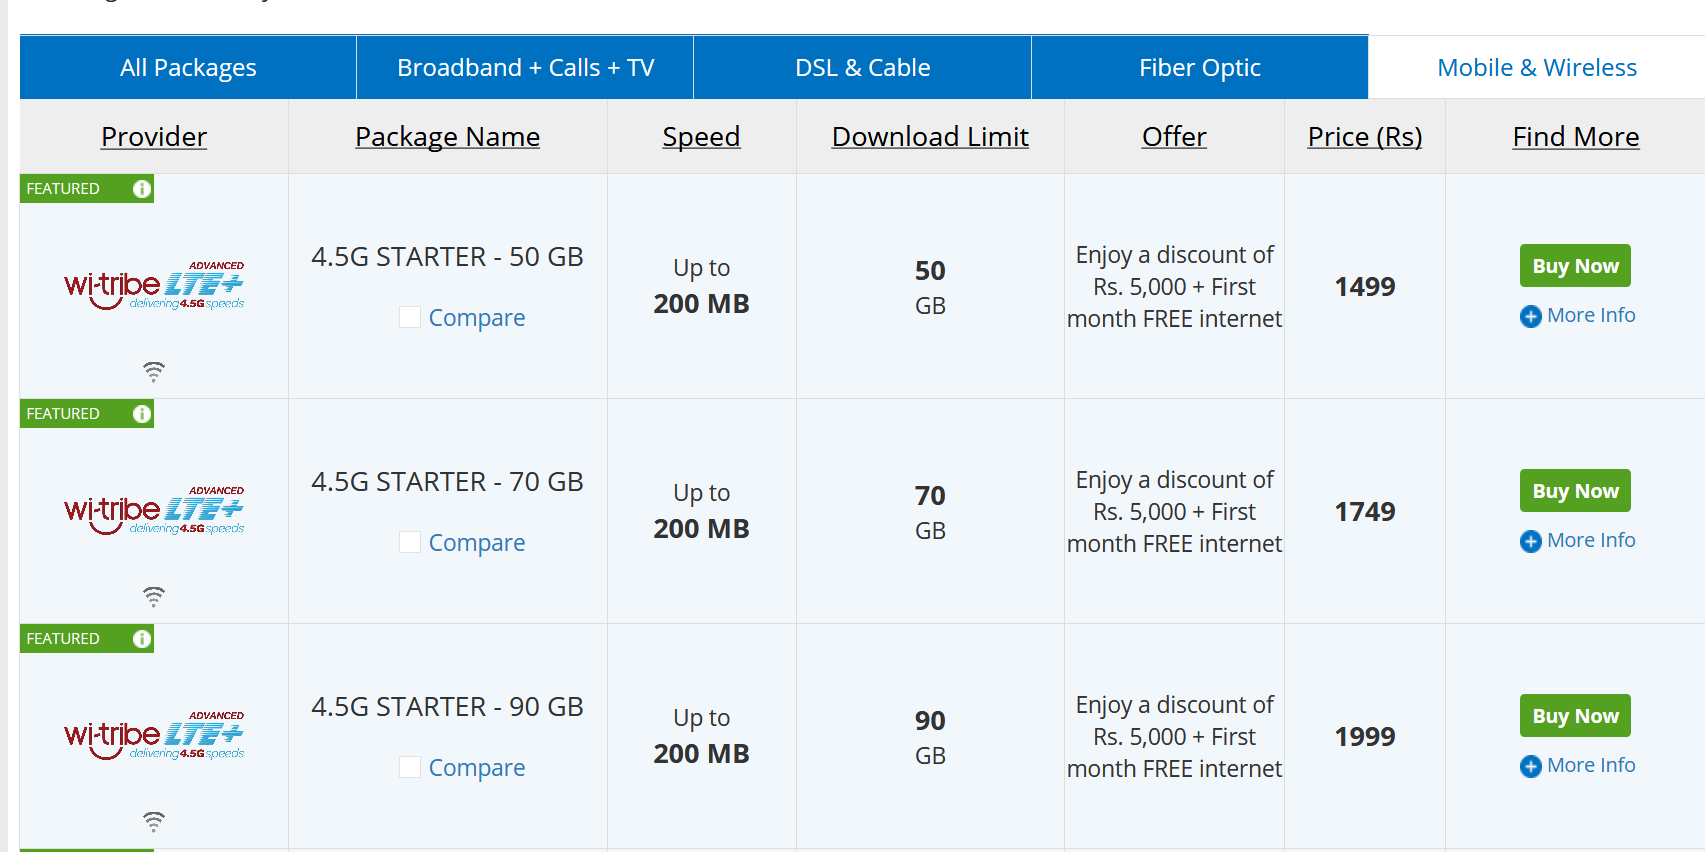Tick Compare checkbox for 4.5G STARTER - 90 GB
The width and height of the screenshot is (1705, 852).
(x=410, y=767)
